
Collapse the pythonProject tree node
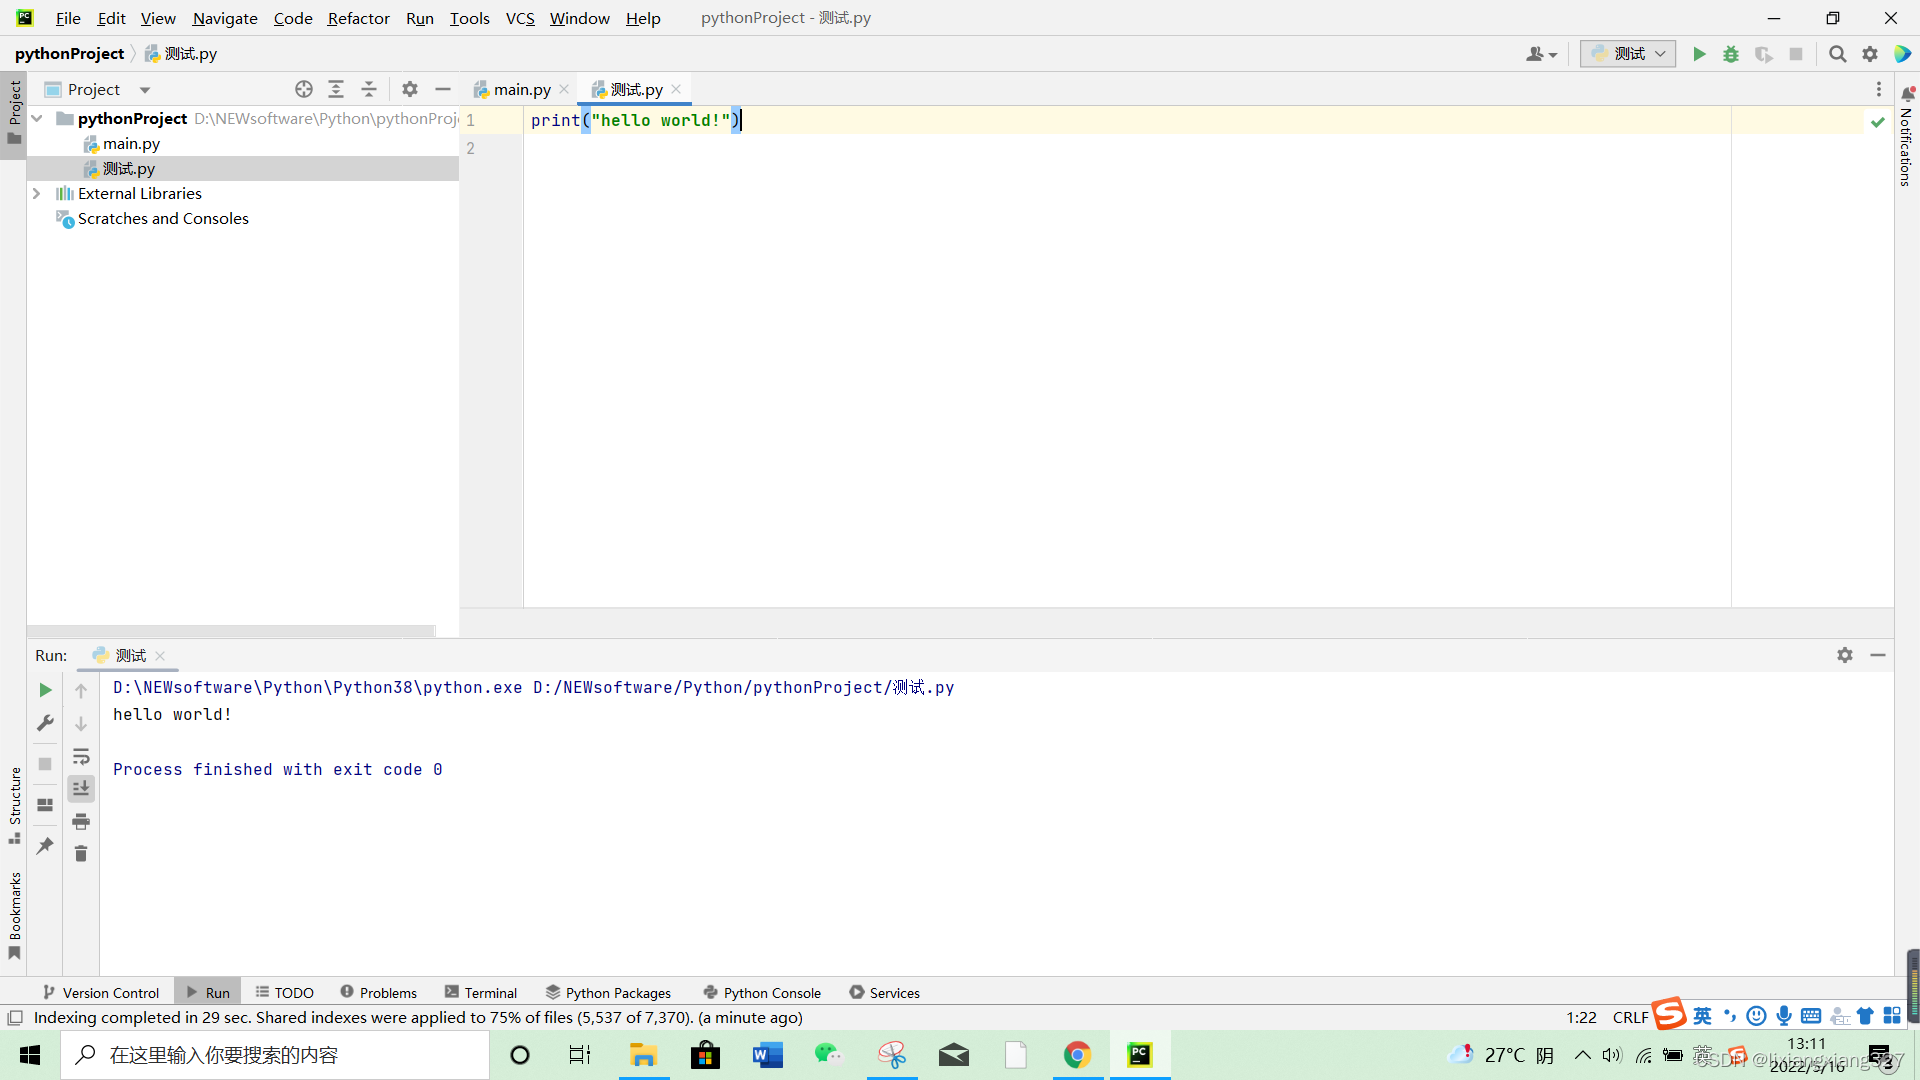click(37, 118)
